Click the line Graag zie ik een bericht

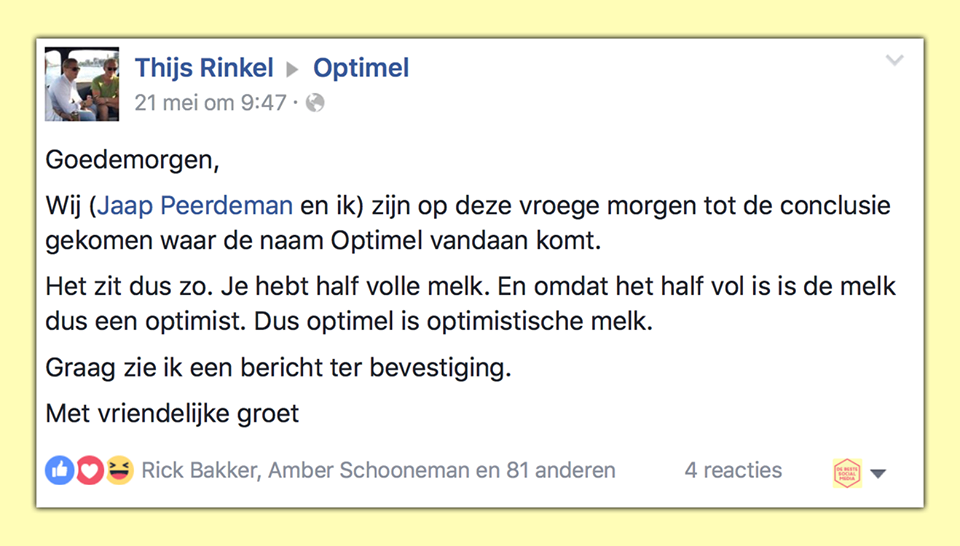278,368
